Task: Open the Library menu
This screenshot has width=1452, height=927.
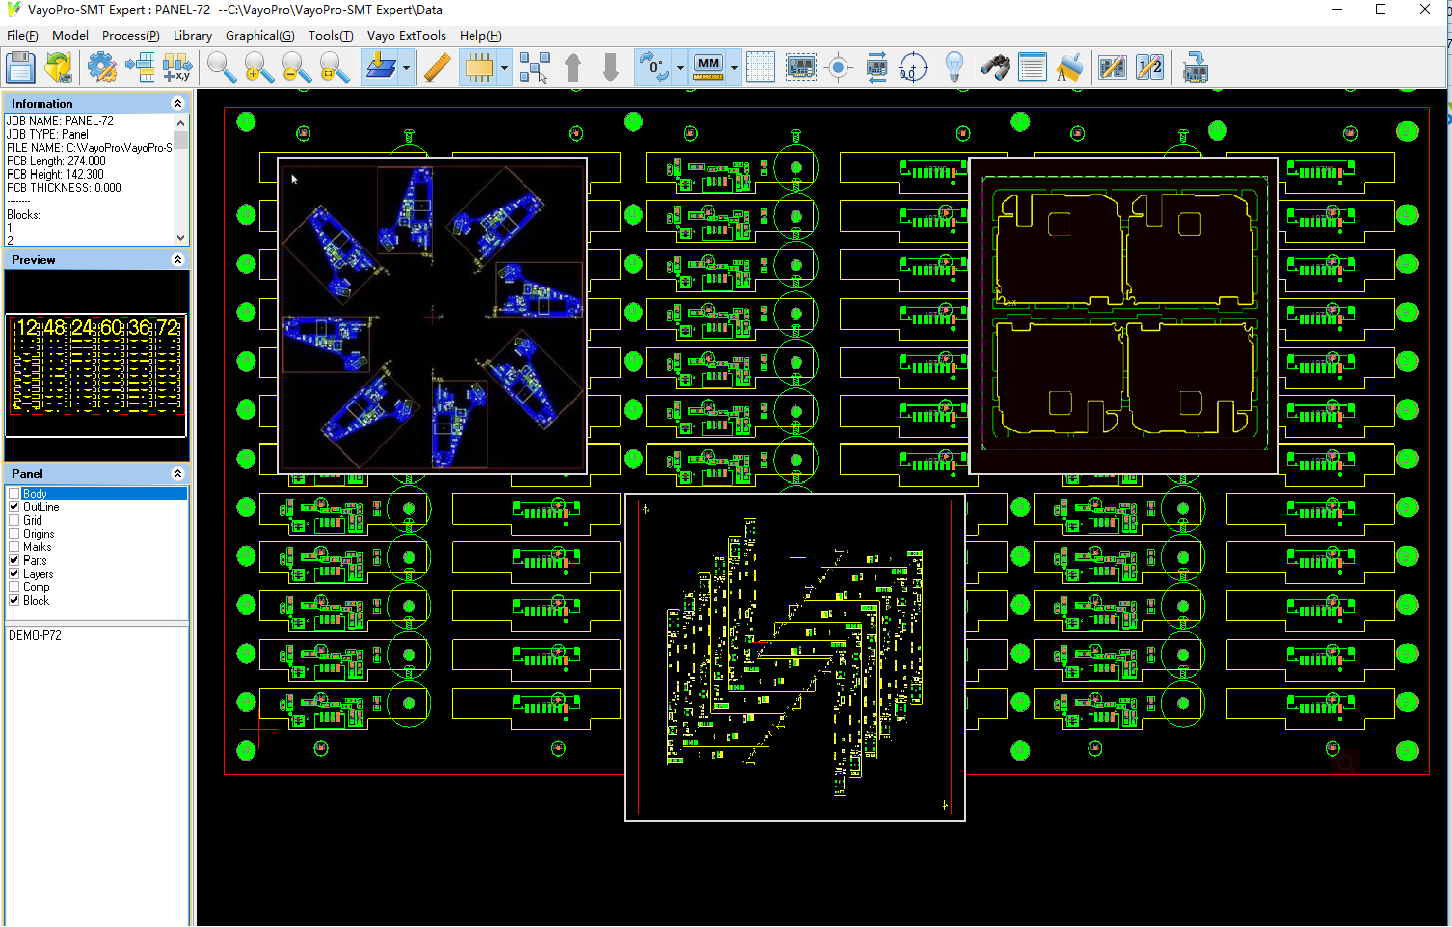Action: (x=193, y=35)
